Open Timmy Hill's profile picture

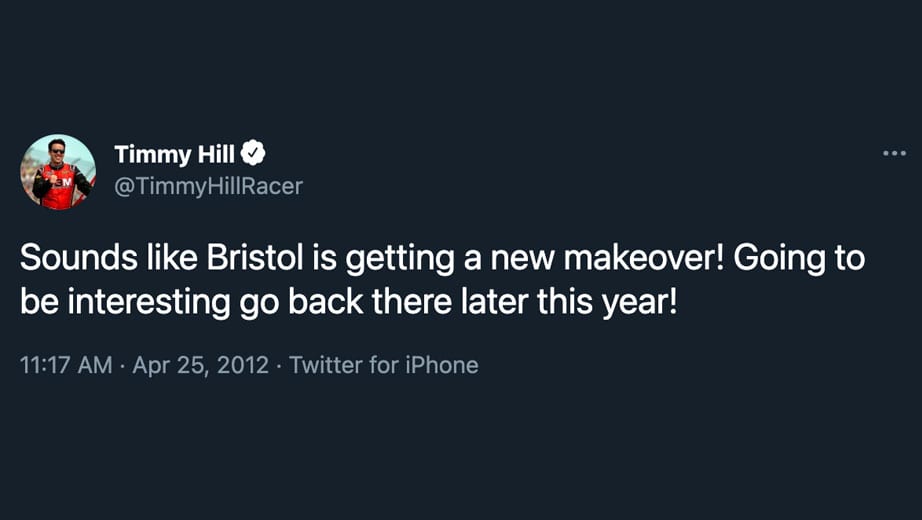(58, 172)
